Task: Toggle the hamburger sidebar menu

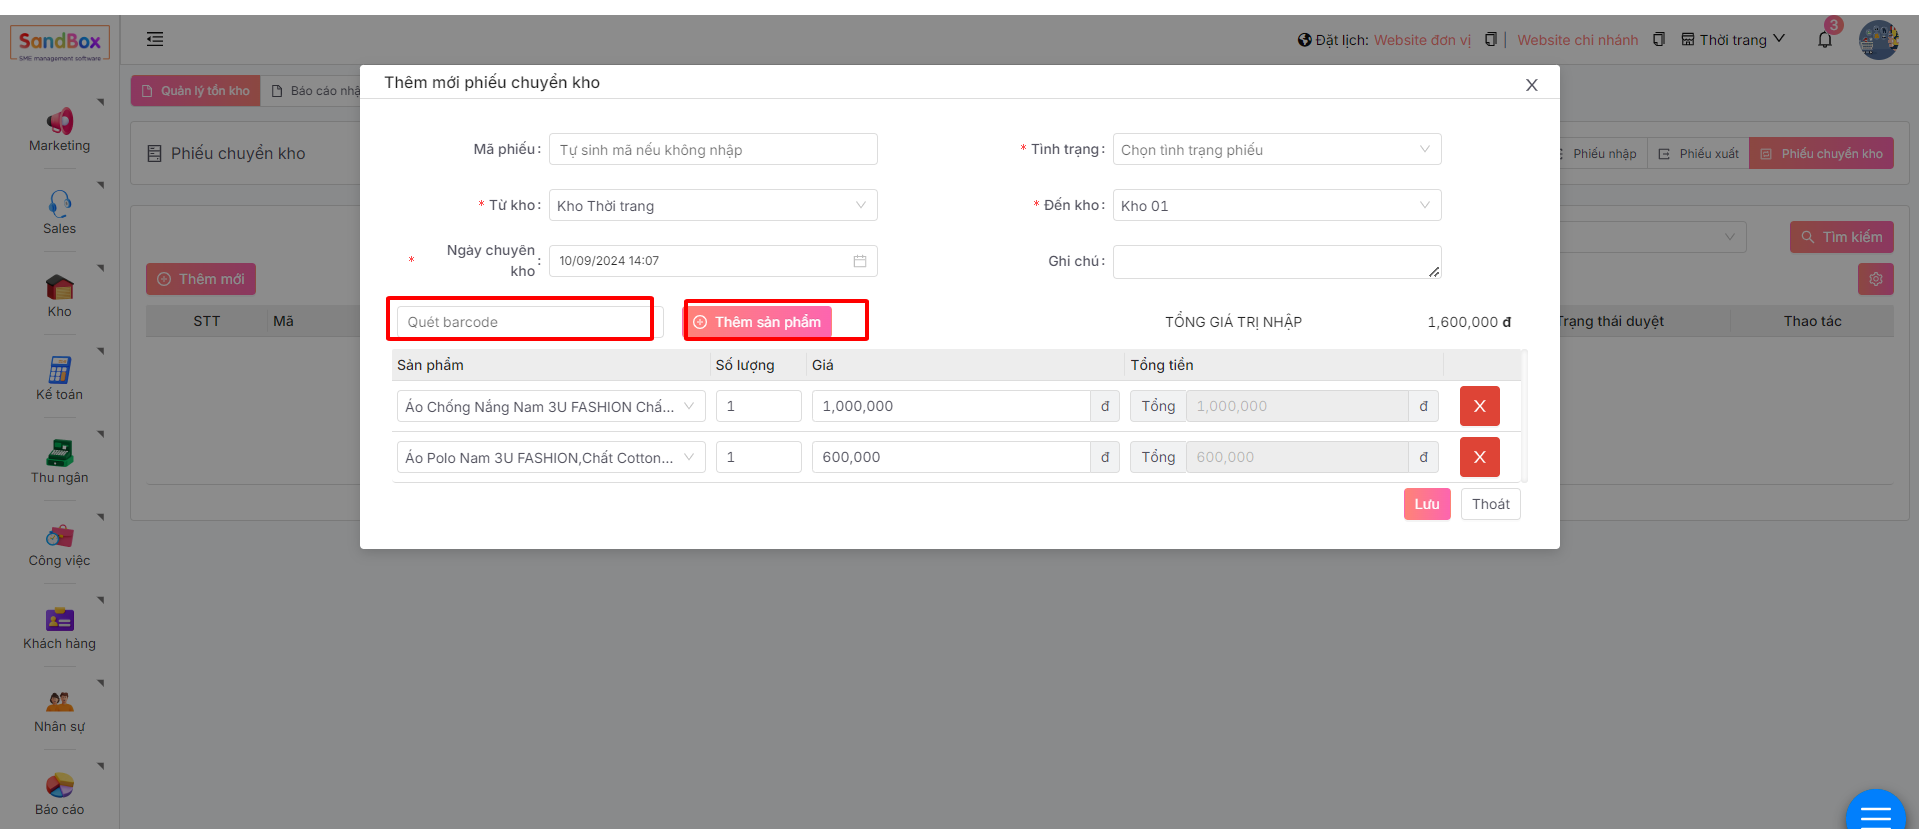Action: [x=155, y=40]
